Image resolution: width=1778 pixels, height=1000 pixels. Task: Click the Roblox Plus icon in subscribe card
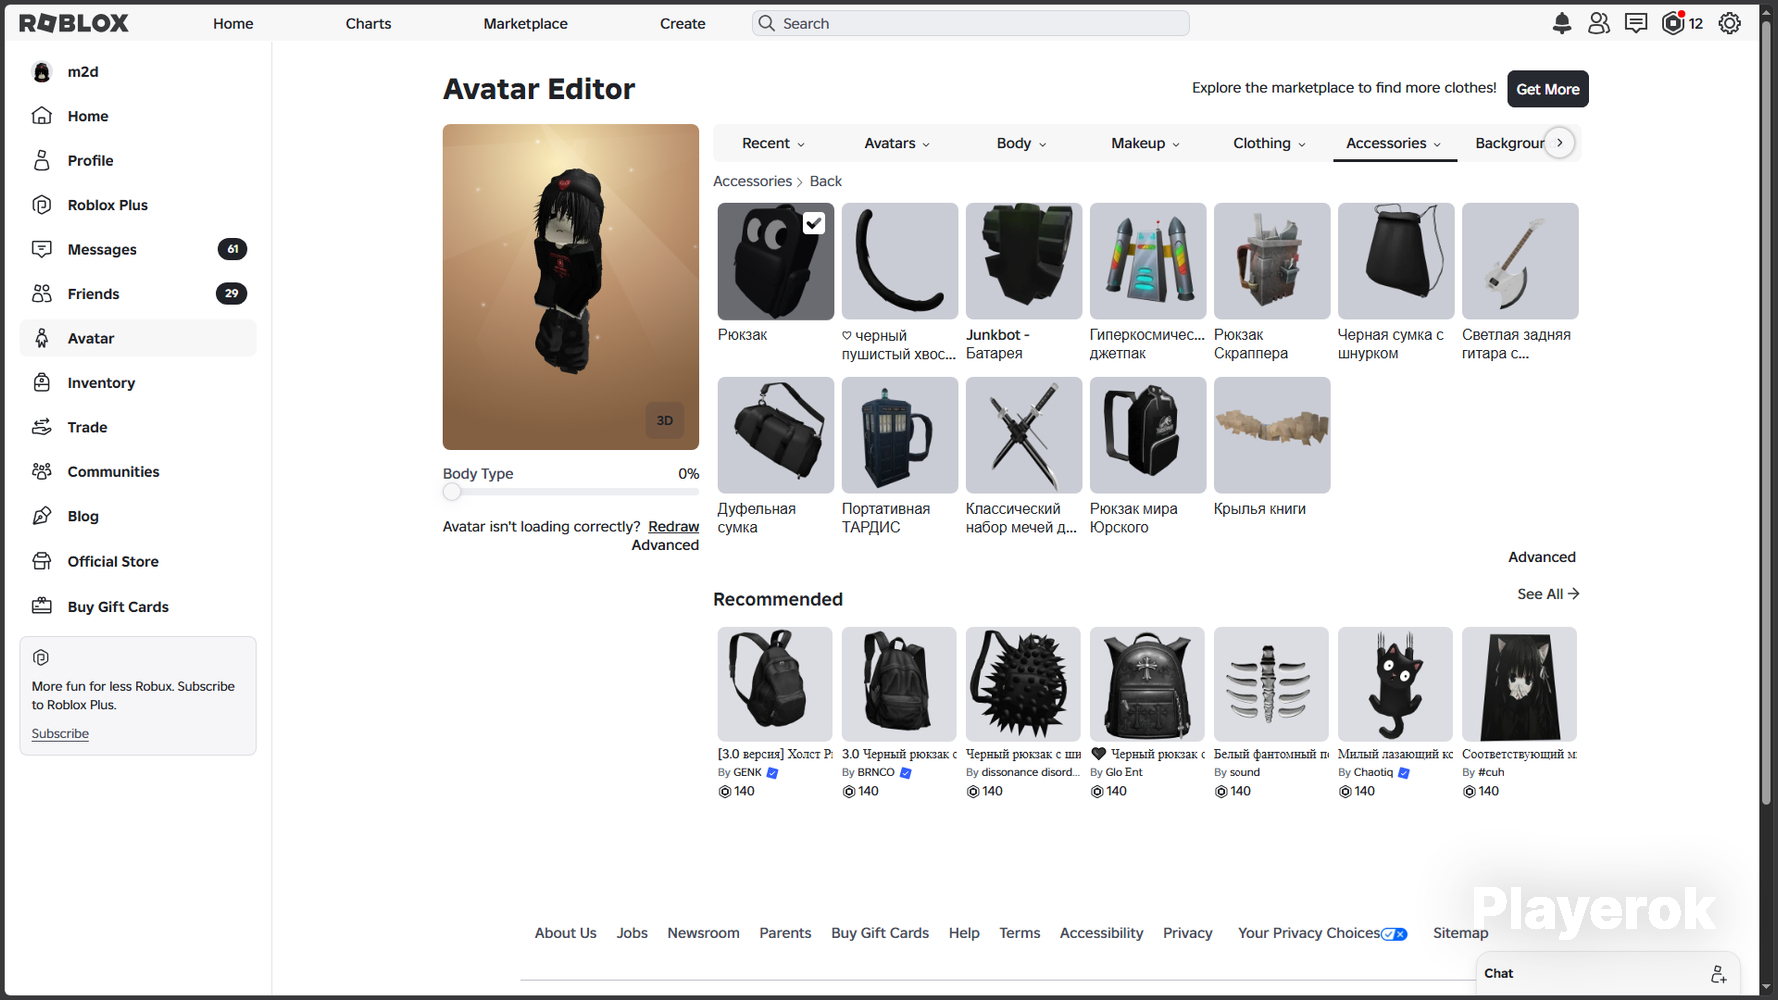41,658
